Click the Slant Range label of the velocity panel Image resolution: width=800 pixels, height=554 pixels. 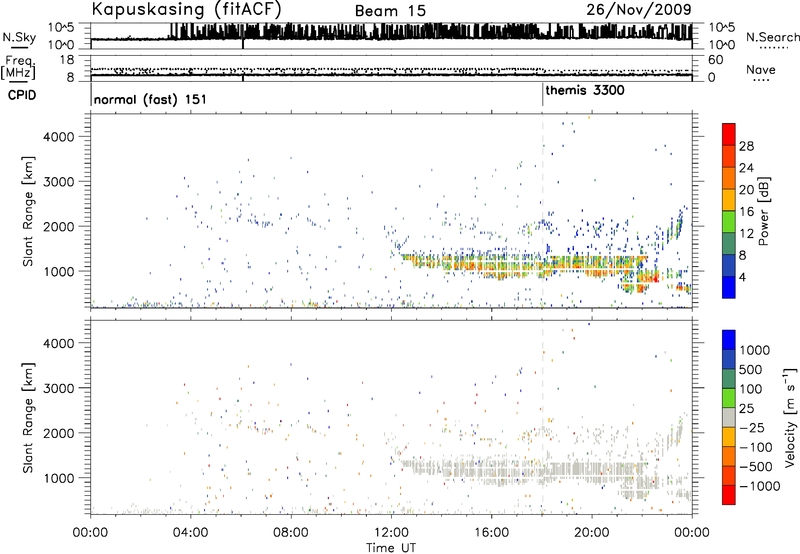coord(28,417)
